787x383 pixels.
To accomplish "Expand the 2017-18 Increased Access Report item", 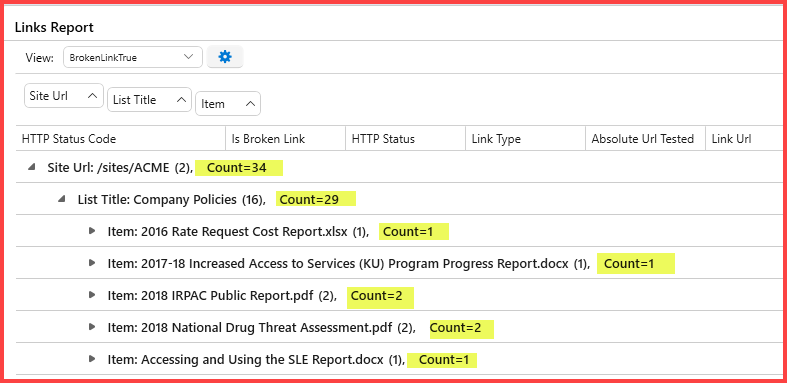I will pos(91,263).
